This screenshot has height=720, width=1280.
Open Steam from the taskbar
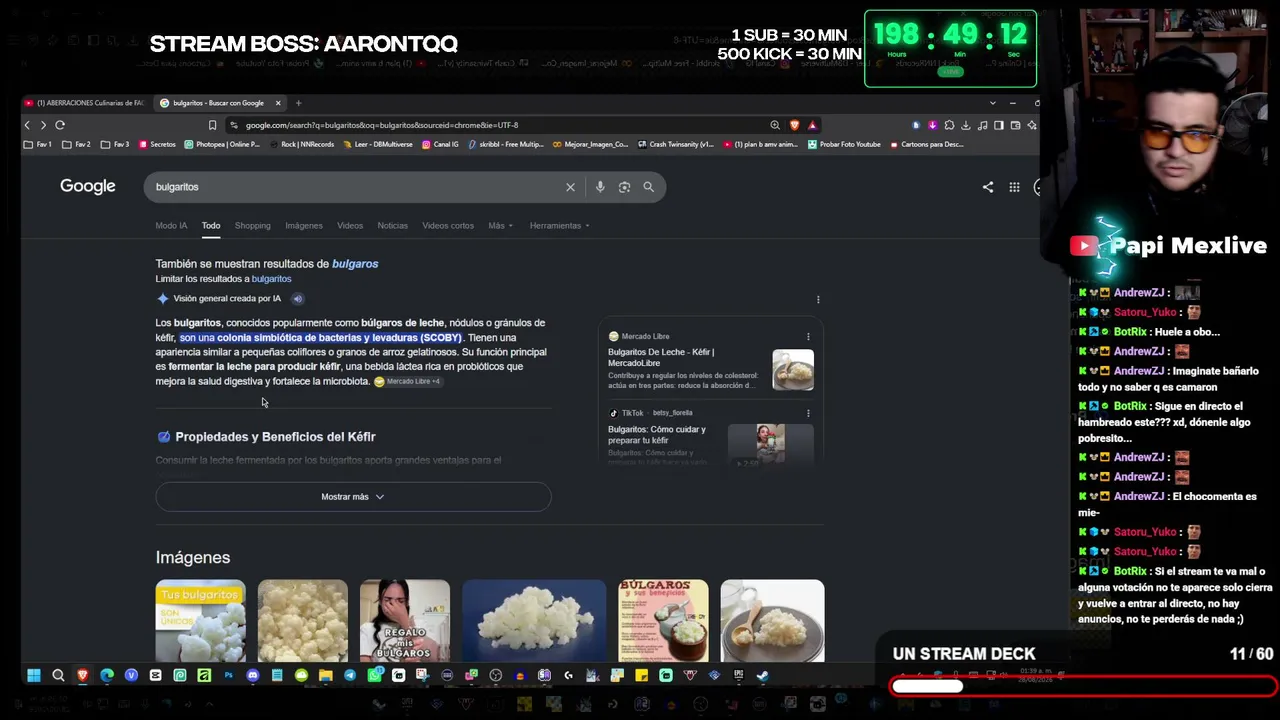click(762, 676)
